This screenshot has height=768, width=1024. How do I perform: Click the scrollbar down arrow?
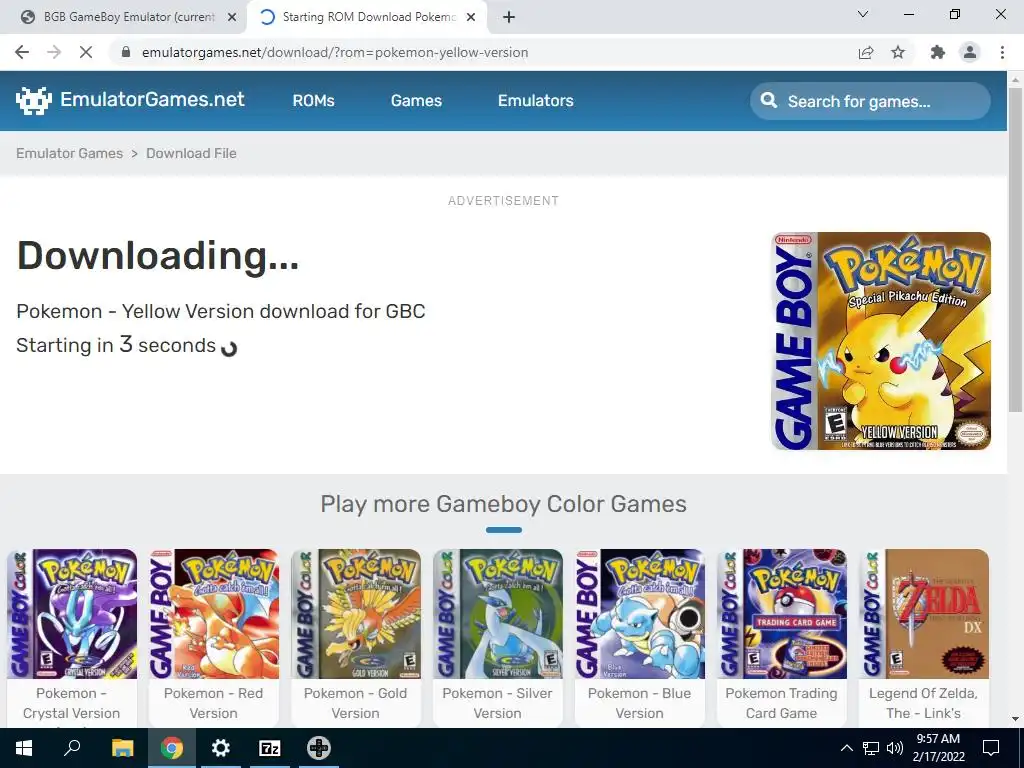(x=1015, y=719)
